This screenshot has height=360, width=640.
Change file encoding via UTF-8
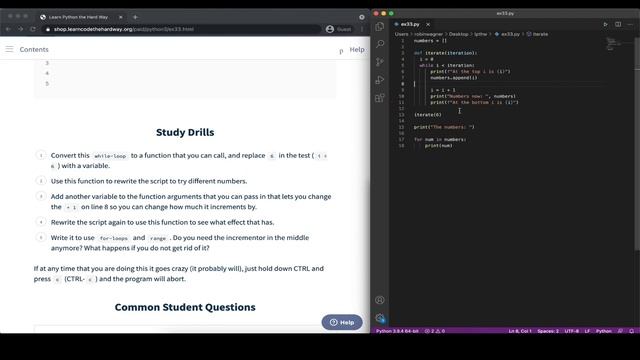(571, 331)
